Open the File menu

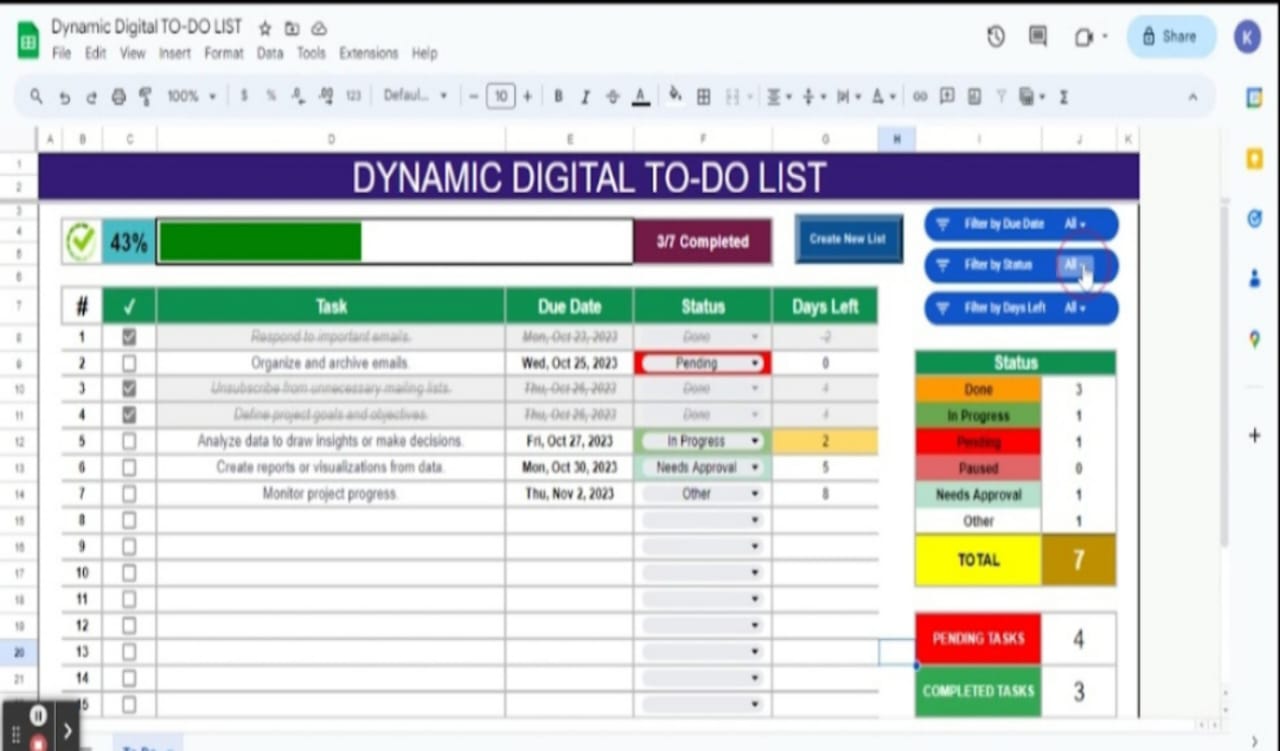tap(61, 53)
